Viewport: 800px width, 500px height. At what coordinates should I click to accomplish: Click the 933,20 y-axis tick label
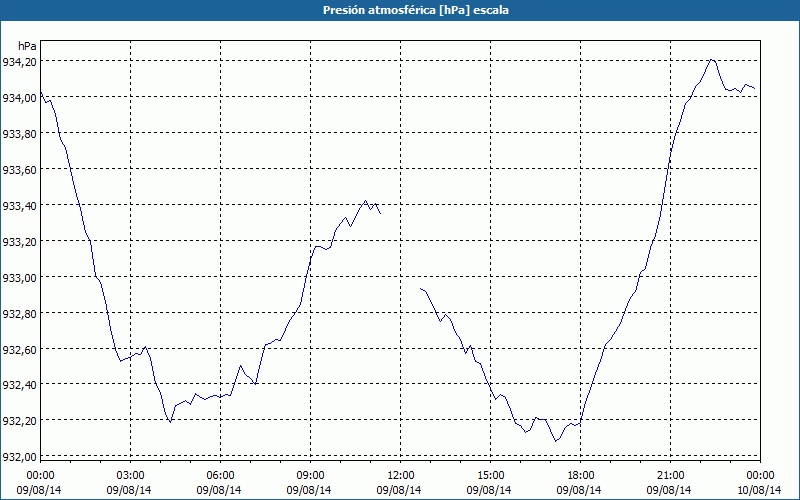coord(20,242)
